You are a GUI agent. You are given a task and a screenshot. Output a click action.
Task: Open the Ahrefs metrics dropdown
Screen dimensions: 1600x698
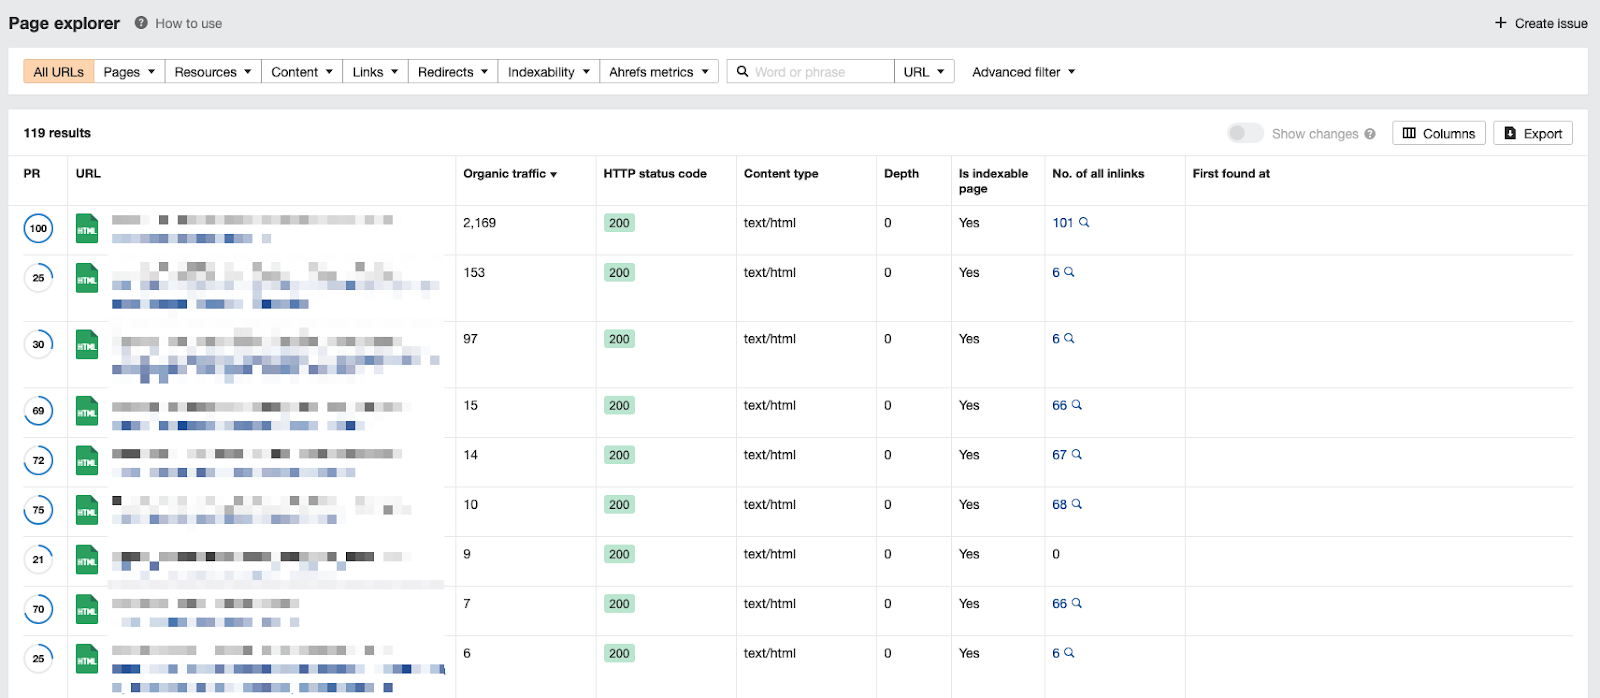tap(658, 72)
